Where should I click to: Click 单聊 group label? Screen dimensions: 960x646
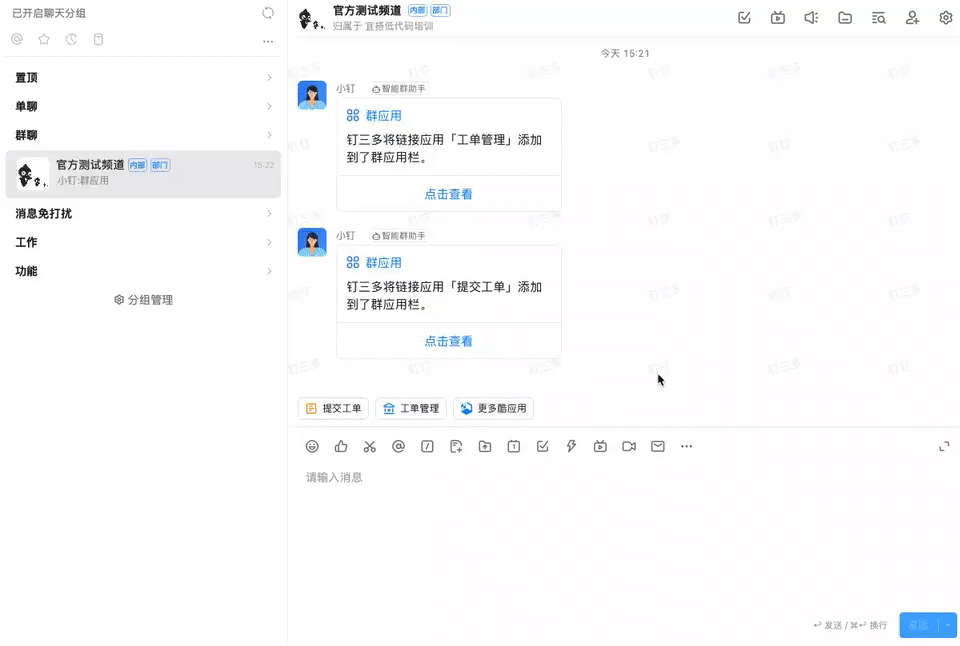pos(26,107)
